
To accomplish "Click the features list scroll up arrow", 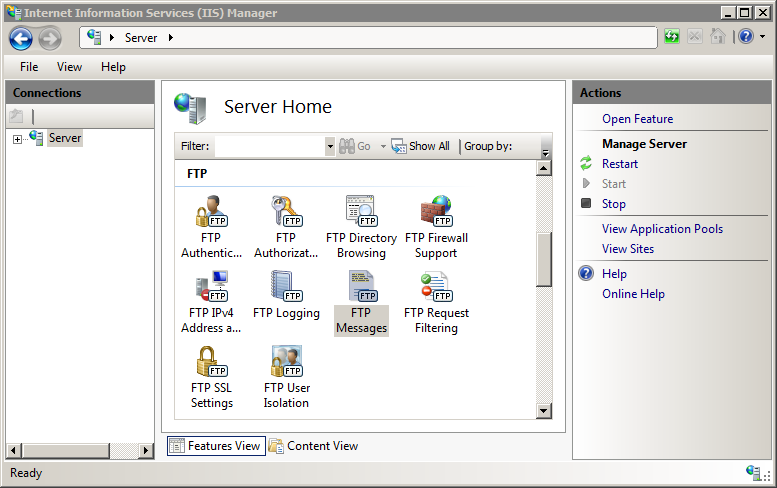I will point(544,169).
